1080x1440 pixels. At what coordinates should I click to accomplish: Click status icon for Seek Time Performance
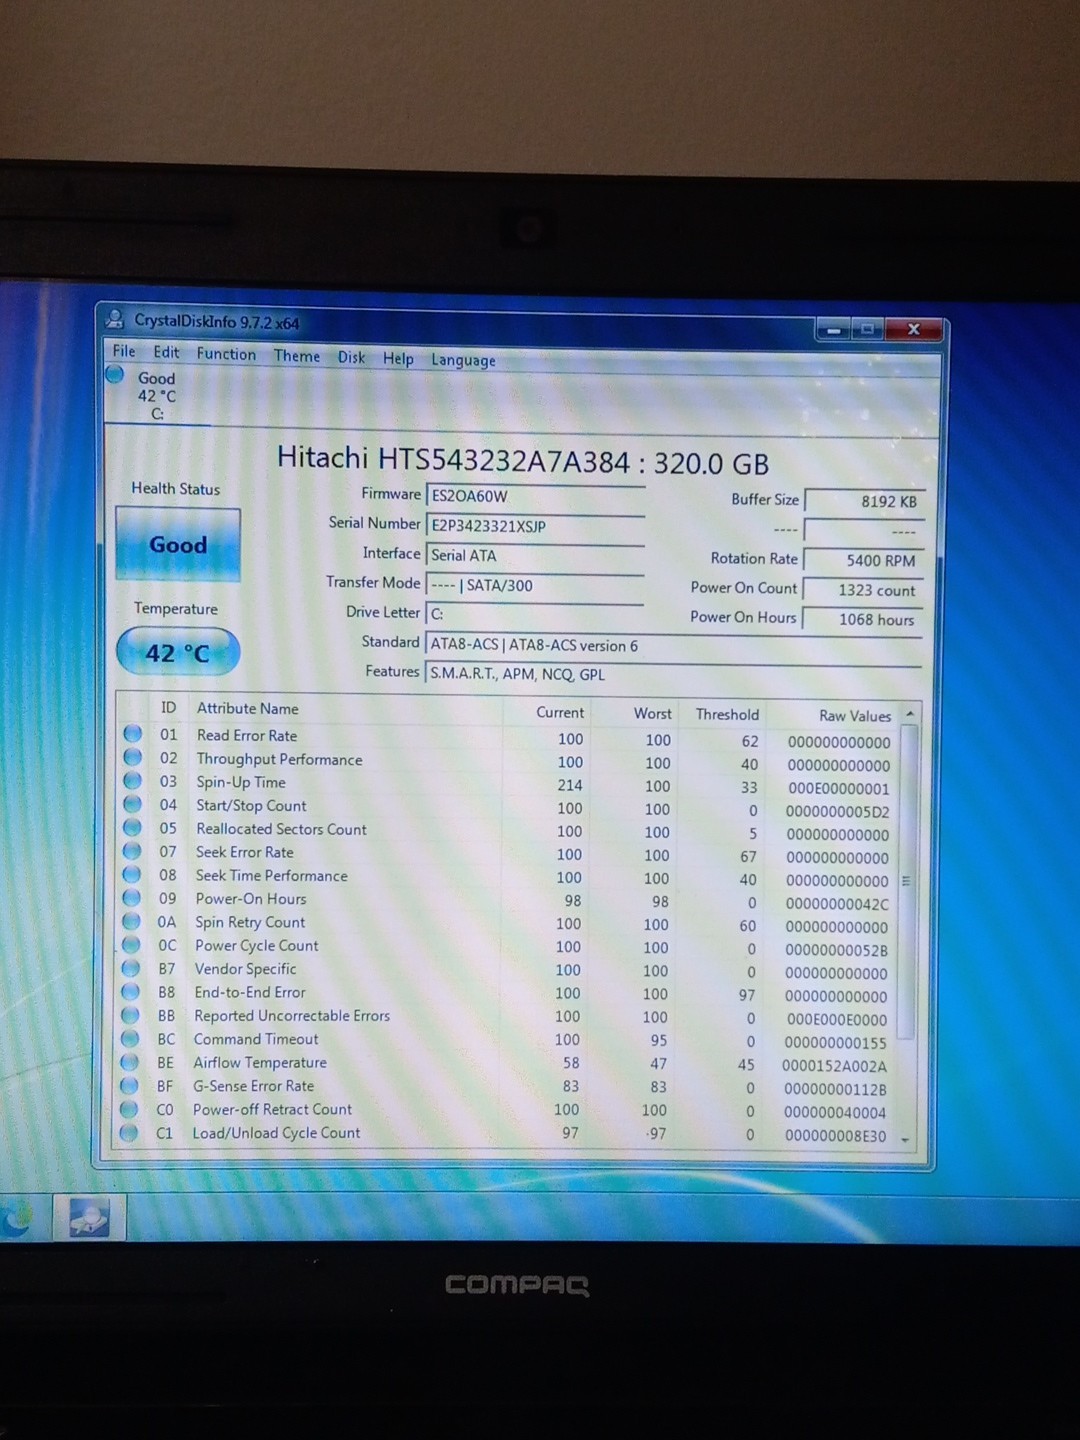131,874
